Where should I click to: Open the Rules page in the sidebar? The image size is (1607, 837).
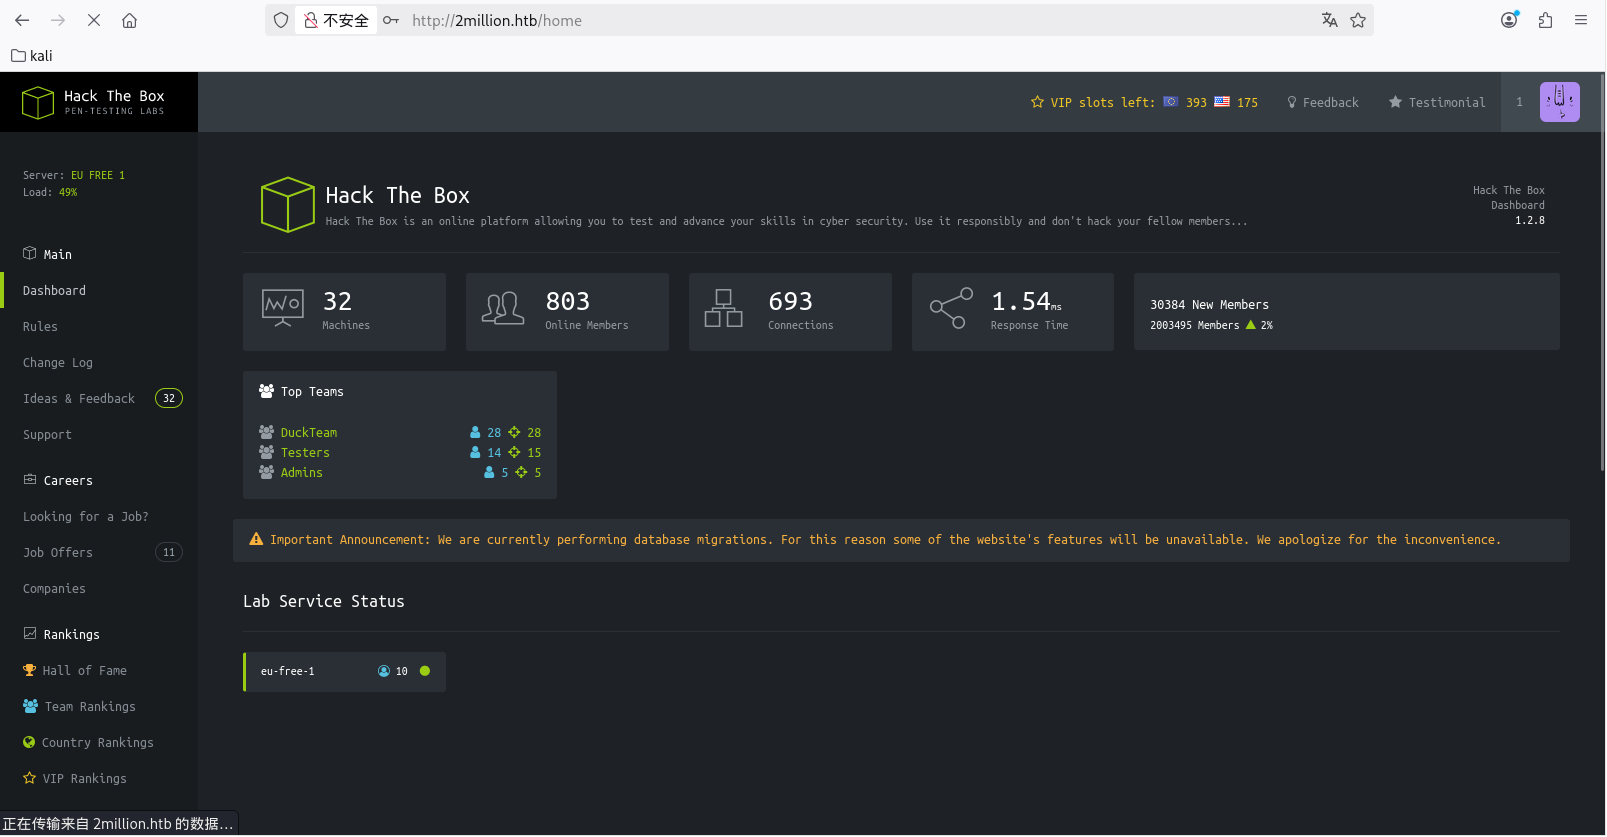[x=40, y=326]
